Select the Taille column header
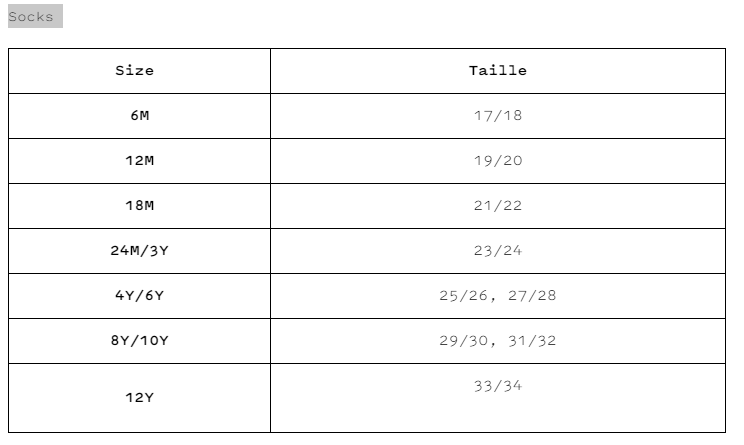The image size is (744, 445). [x=497, y=71]
